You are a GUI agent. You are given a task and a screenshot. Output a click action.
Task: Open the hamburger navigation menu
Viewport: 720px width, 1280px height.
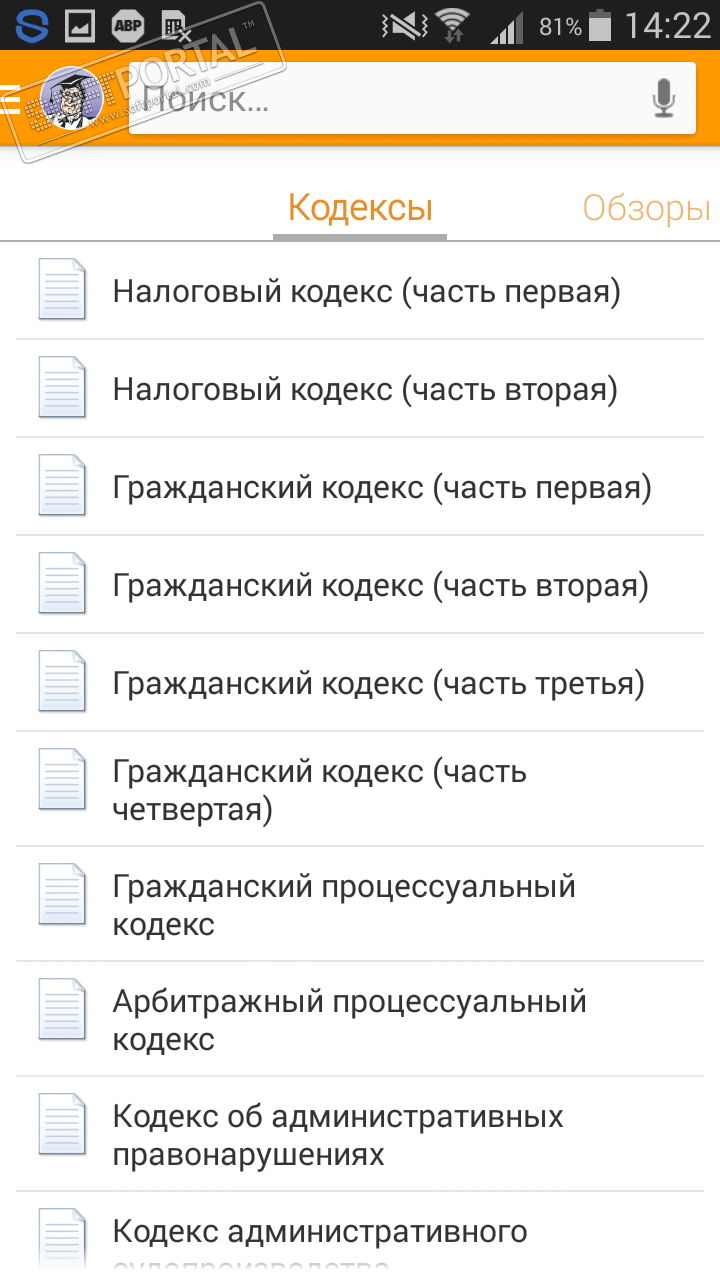10,100
